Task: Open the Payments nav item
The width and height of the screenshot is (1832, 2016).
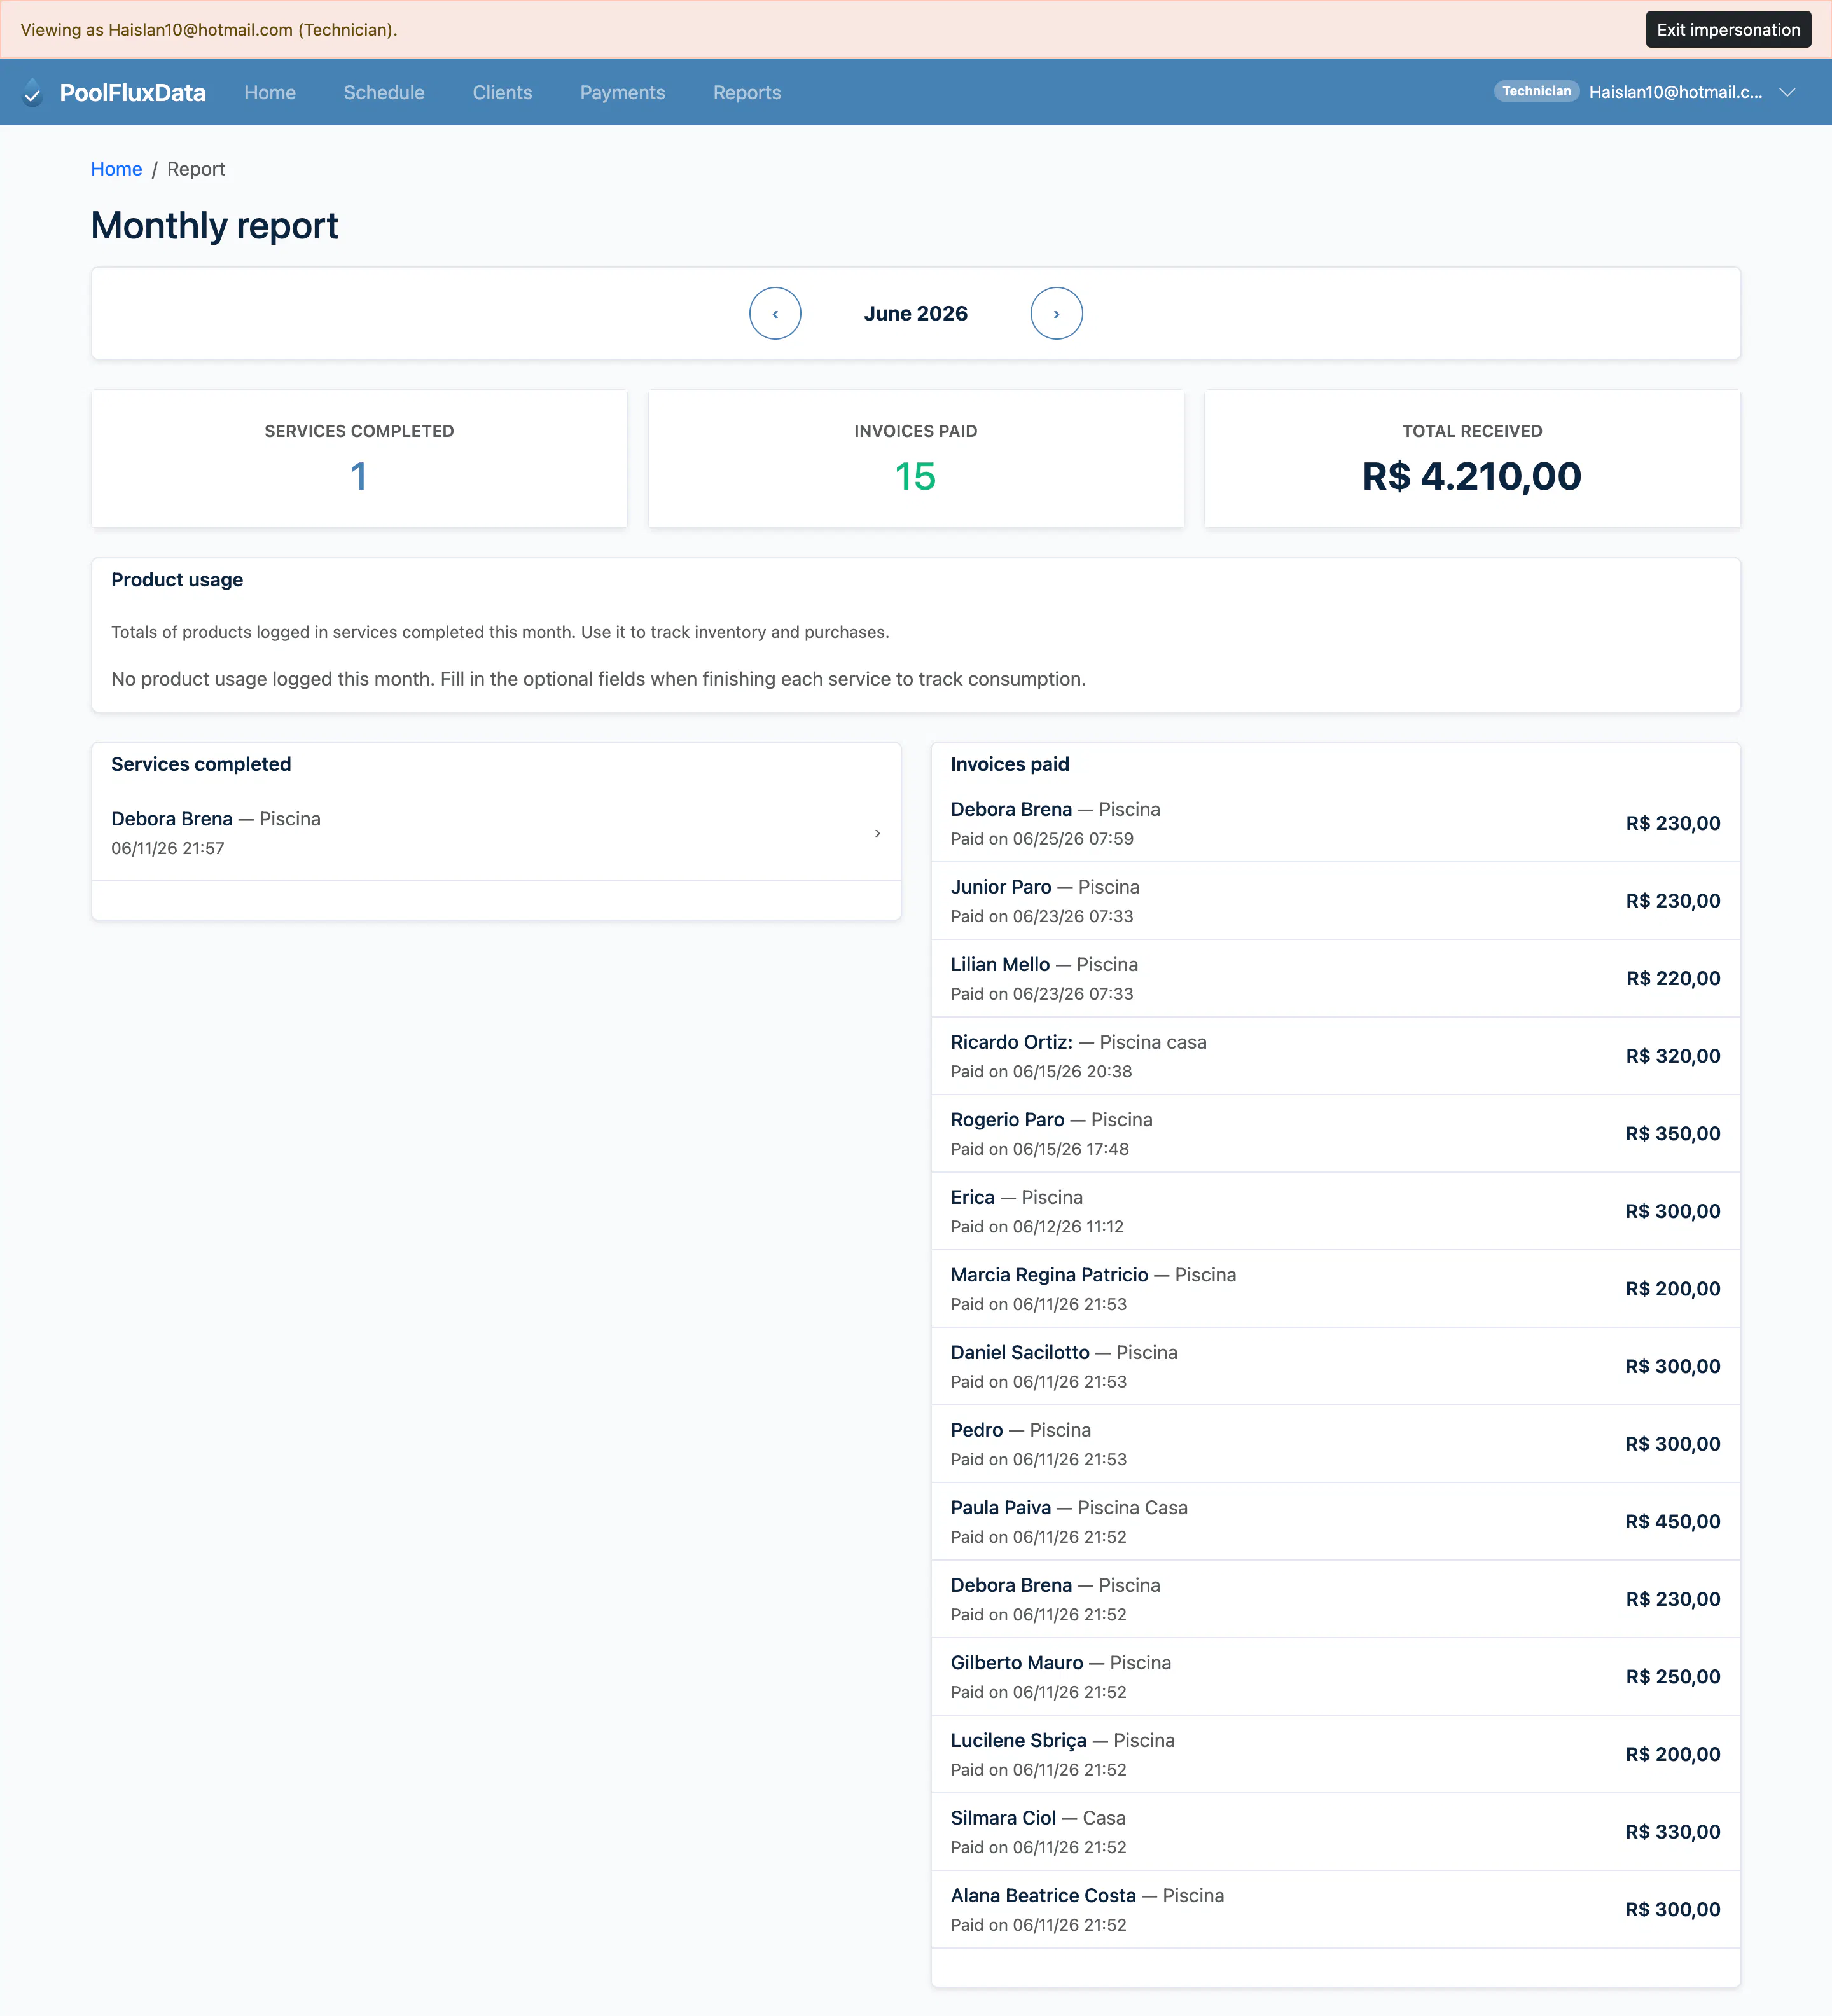Action: tap(622, 92)
